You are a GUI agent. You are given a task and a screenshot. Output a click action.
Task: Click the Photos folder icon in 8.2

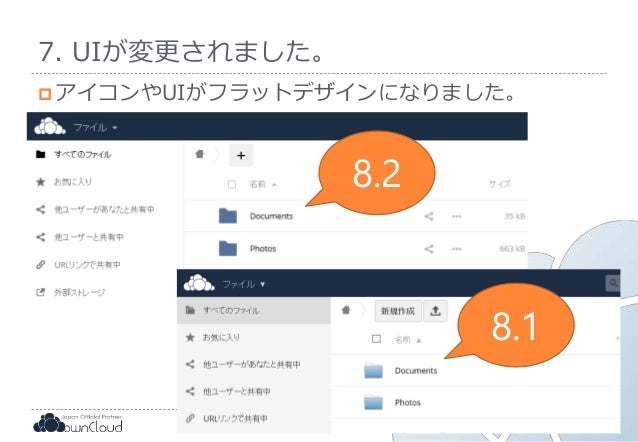click(x=228, y=248)
